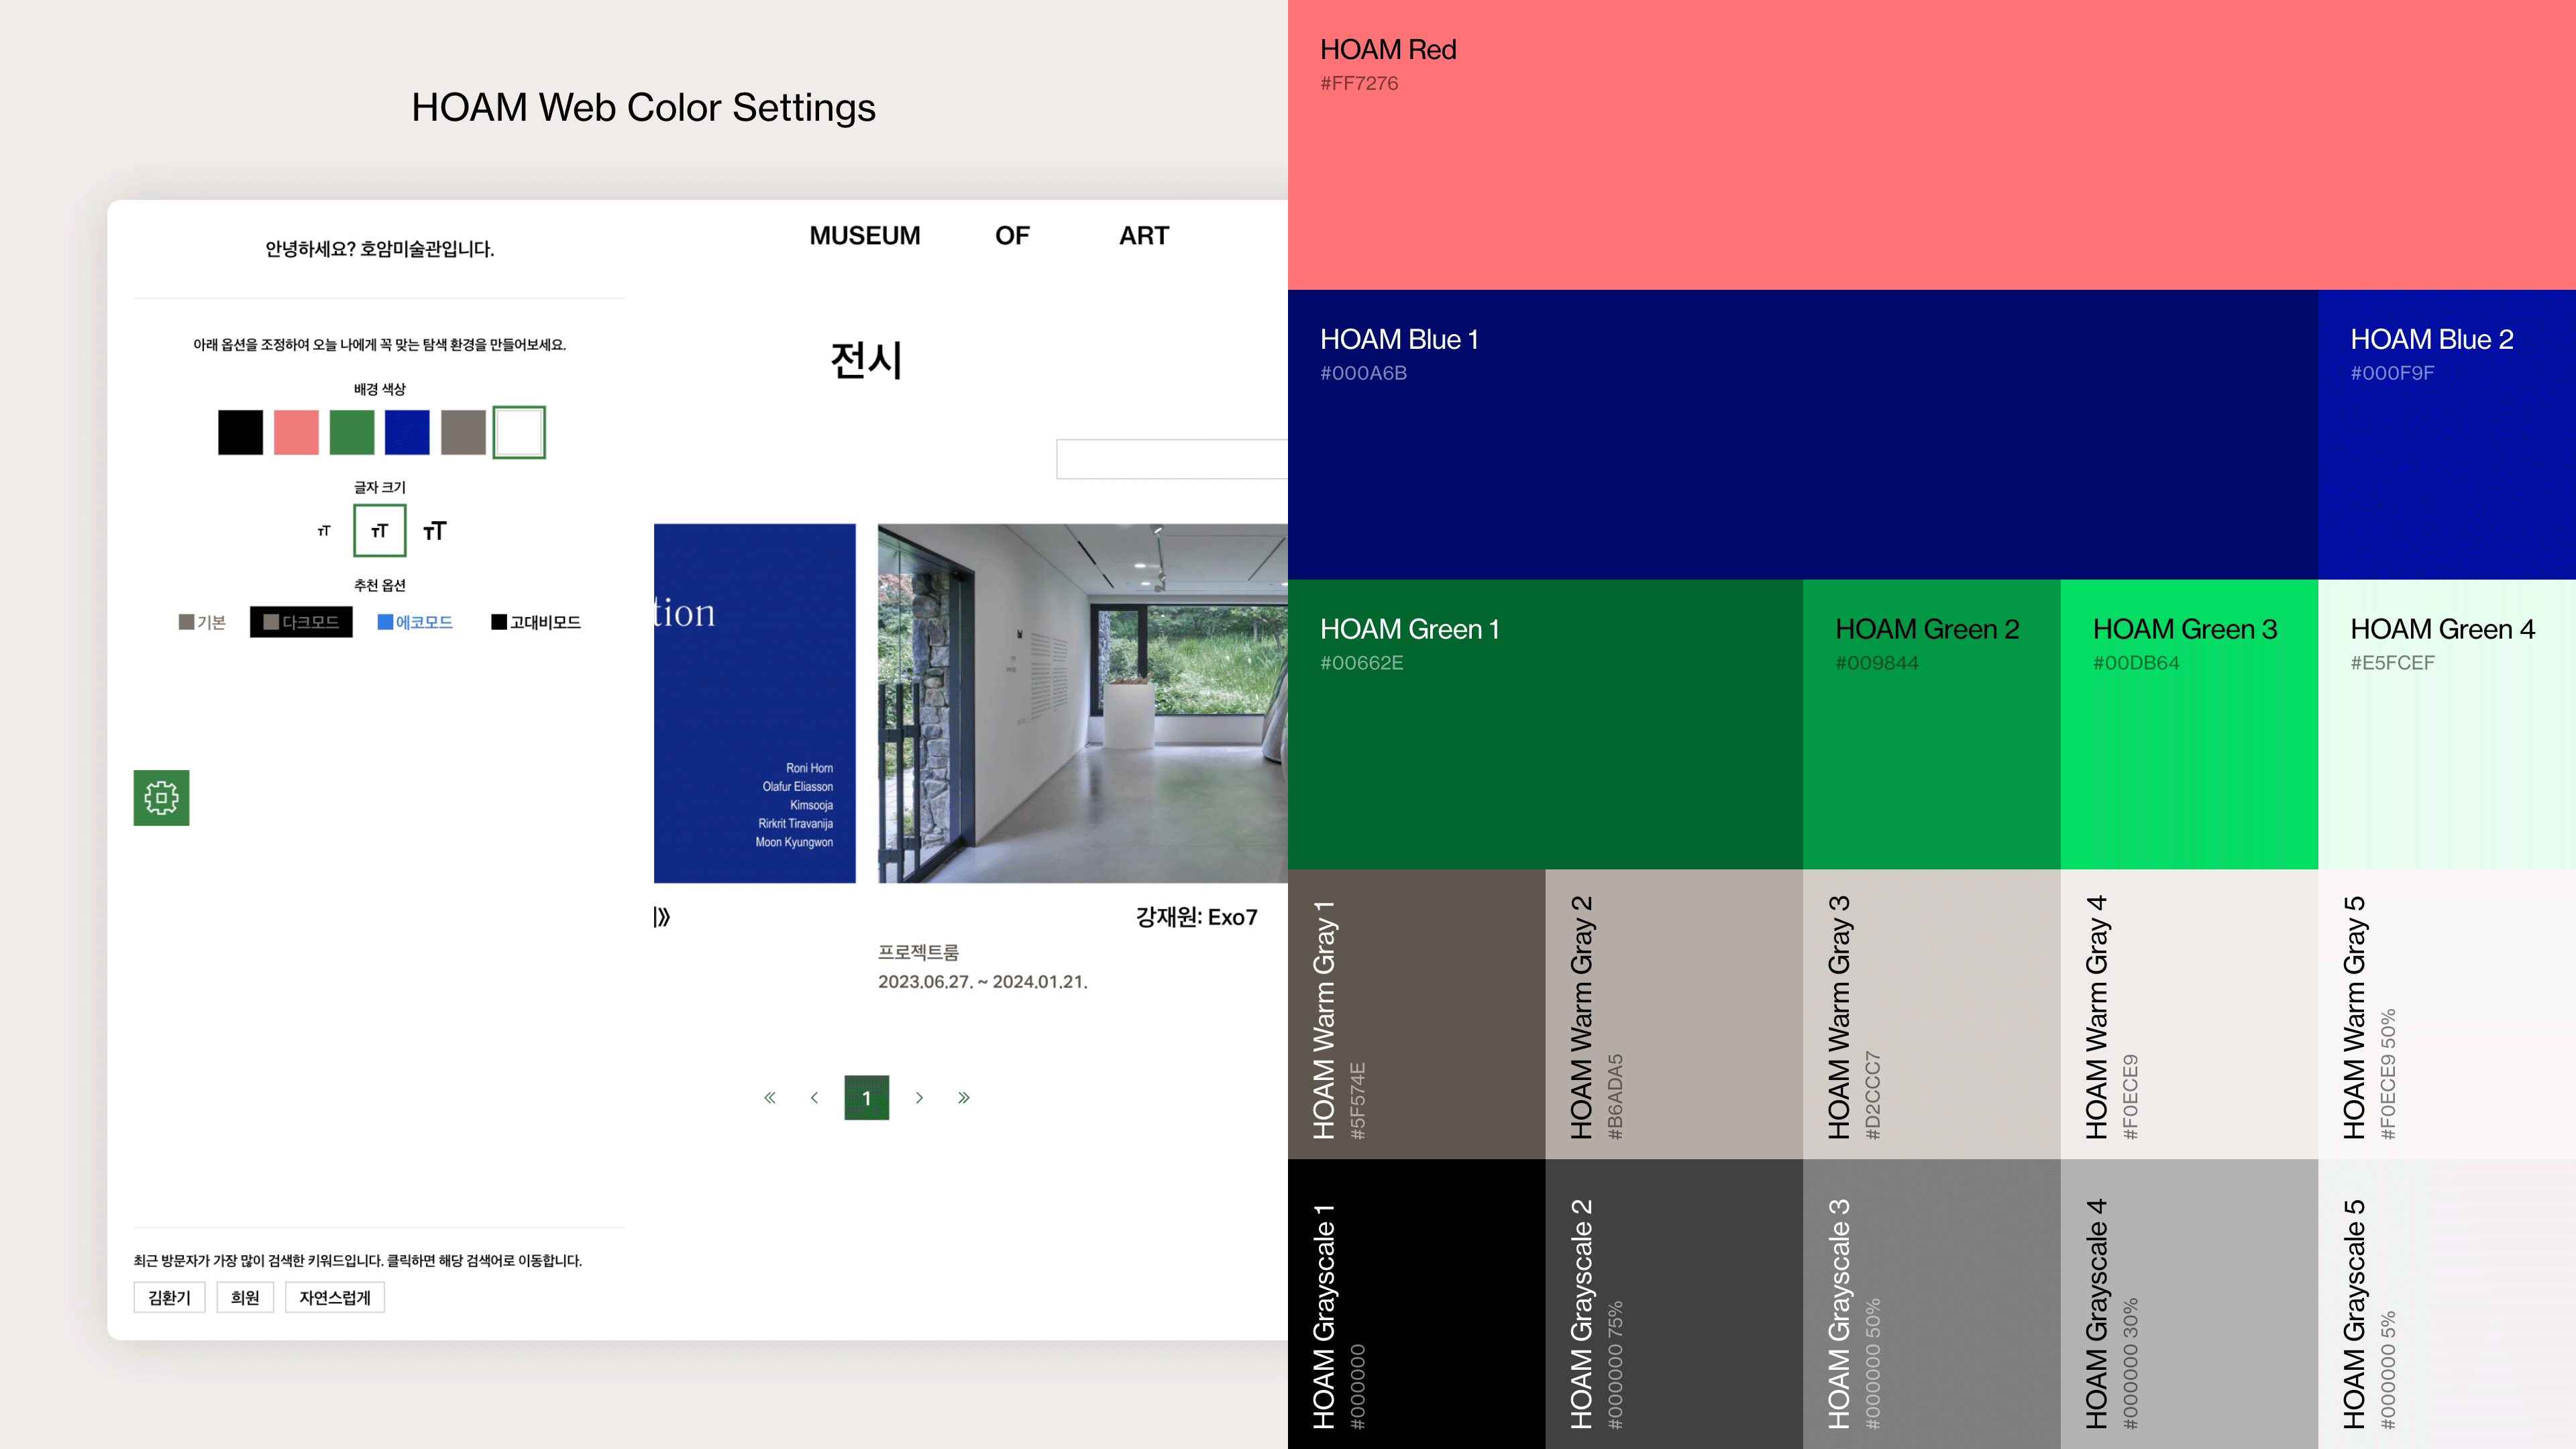
Task: Choose the warm gray background swatch
Action: (463, 432)
